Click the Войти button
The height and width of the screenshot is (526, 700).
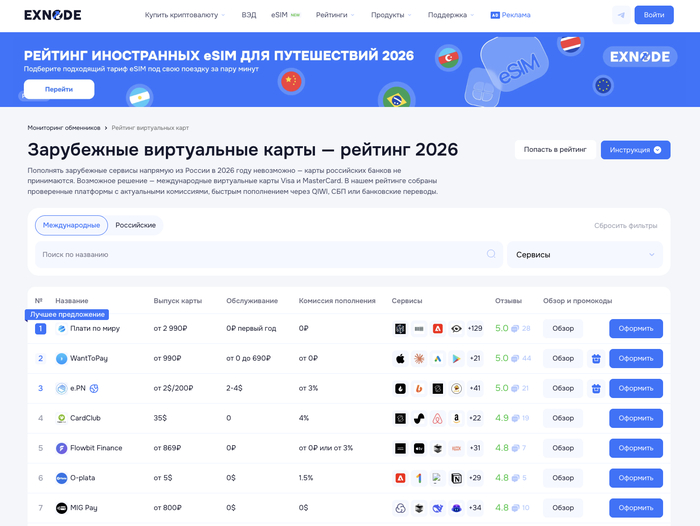654,15
